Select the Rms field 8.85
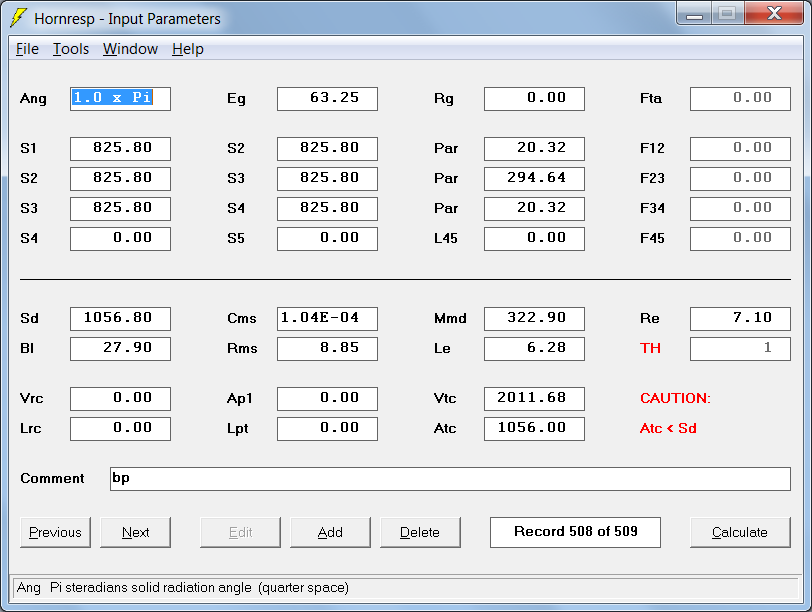This screenshot has height=612, width=812. pos(327,348)
